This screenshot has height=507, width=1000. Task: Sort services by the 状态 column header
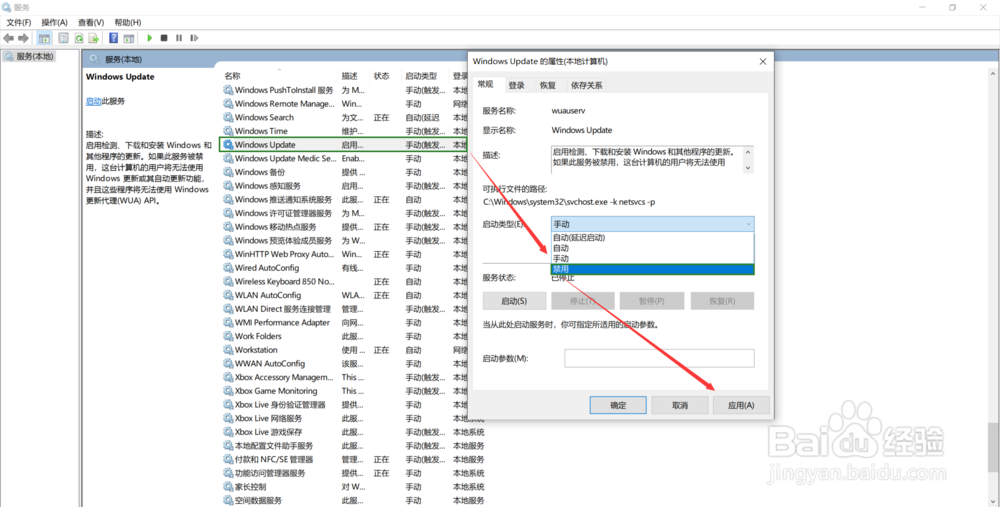386,76
